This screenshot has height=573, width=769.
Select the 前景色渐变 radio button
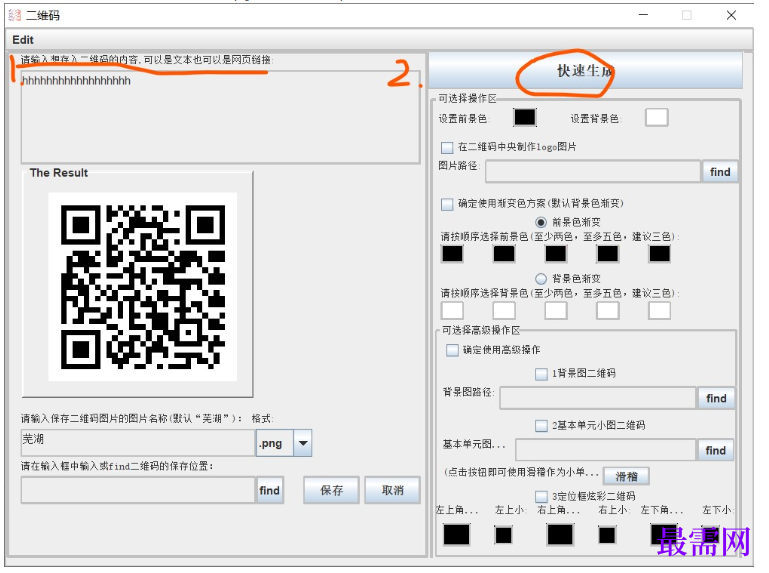[540, 222]
